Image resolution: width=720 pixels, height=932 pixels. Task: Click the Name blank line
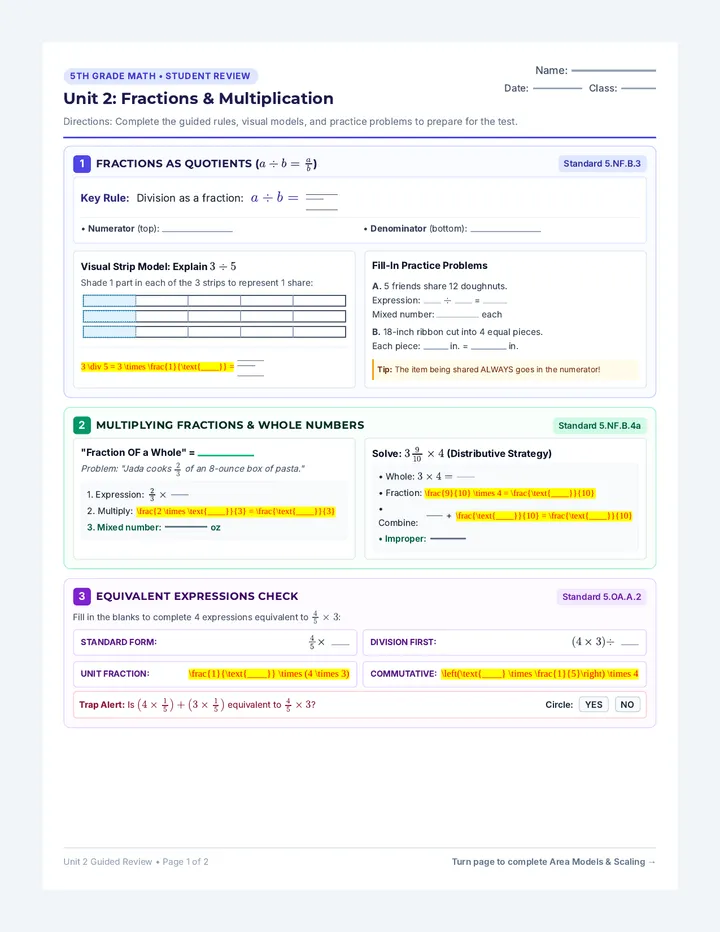[614, 71]
